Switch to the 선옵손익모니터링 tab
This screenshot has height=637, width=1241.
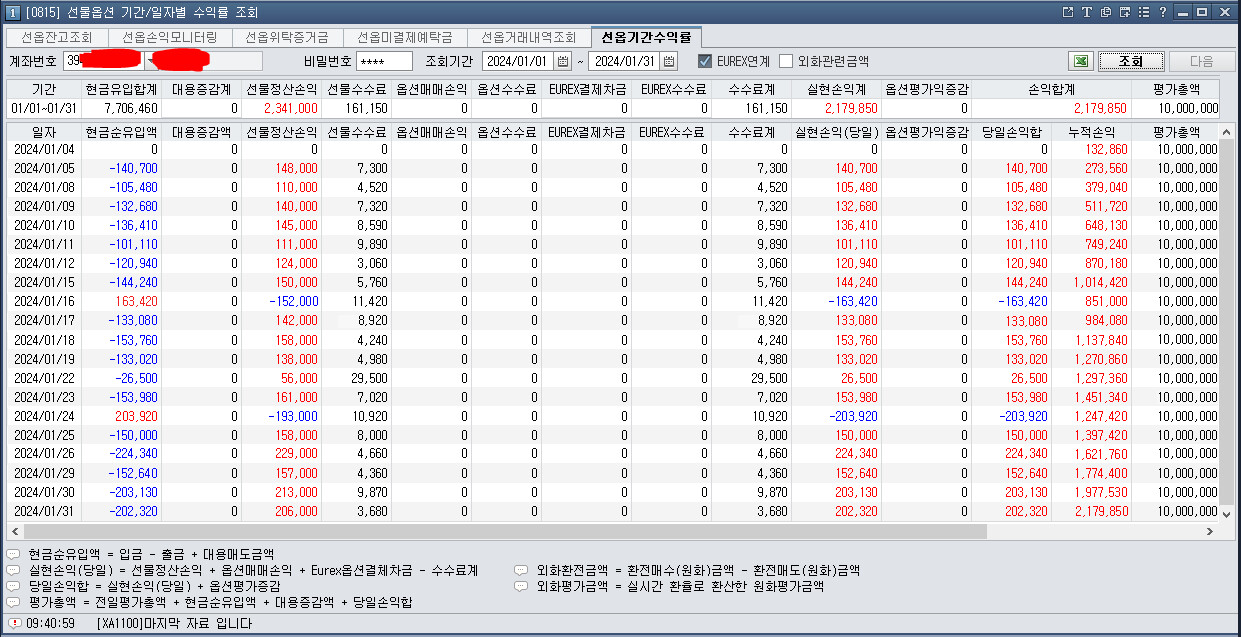[x=170, y=37]
